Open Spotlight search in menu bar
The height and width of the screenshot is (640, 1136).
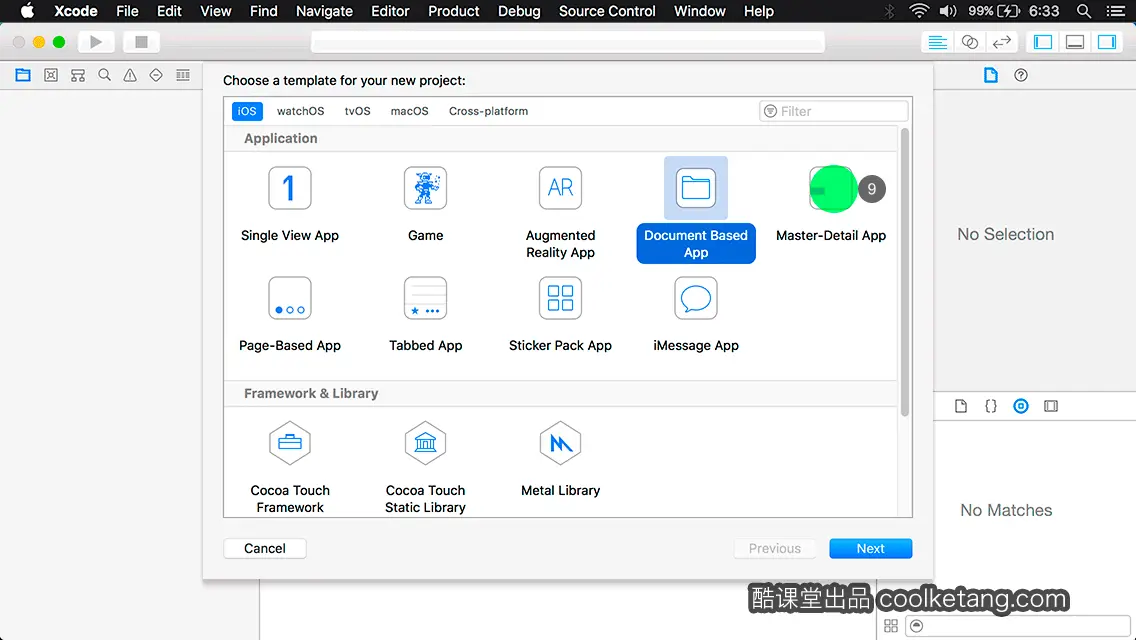1084,11
